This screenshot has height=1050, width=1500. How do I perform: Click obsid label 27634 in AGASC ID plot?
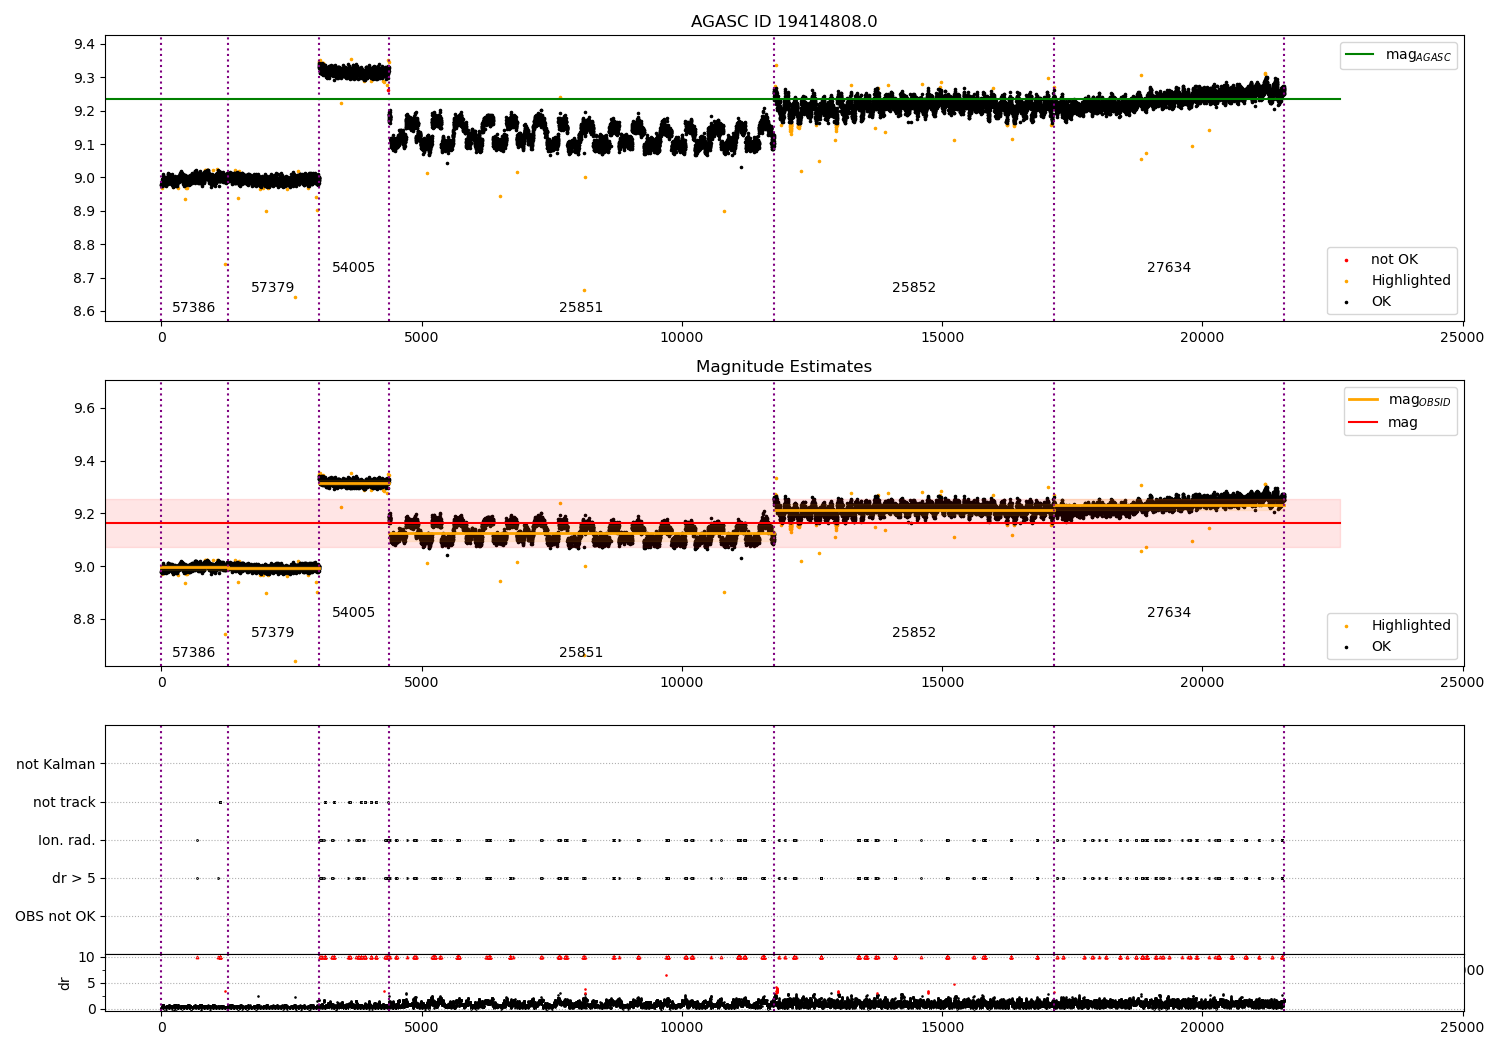(x=1169, y=268)
